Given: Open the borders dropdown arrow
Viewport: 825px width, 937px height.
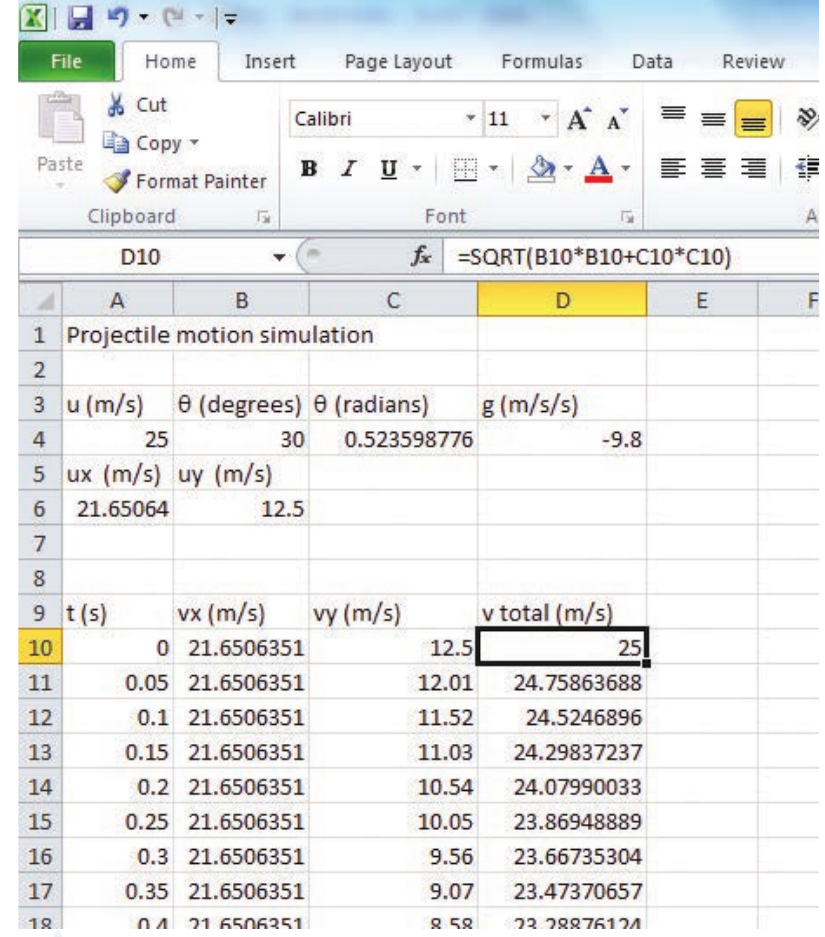Looking at the screenshot, I should [493, 169].
